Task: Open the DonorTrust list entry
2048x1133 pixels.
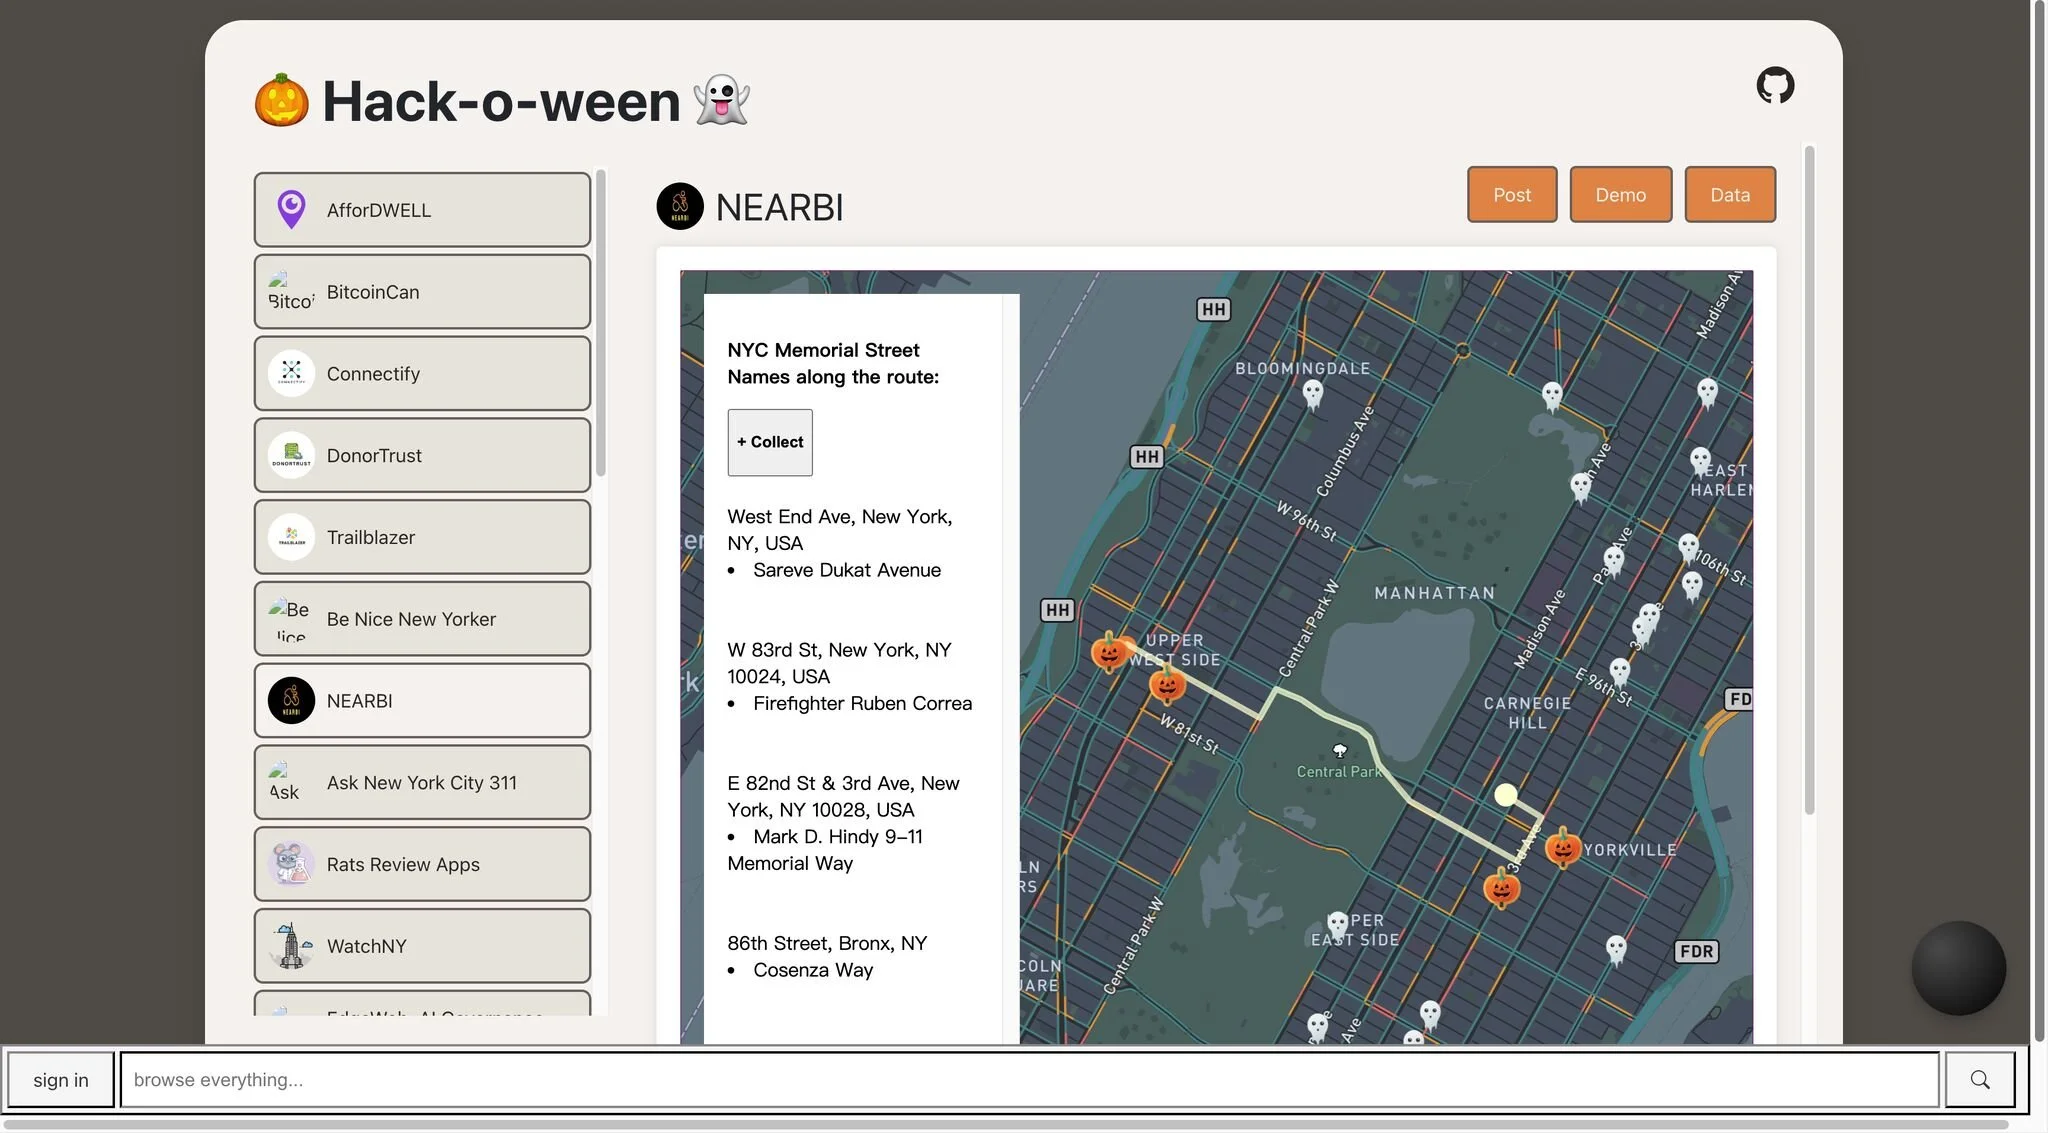Action: point(422,455)
